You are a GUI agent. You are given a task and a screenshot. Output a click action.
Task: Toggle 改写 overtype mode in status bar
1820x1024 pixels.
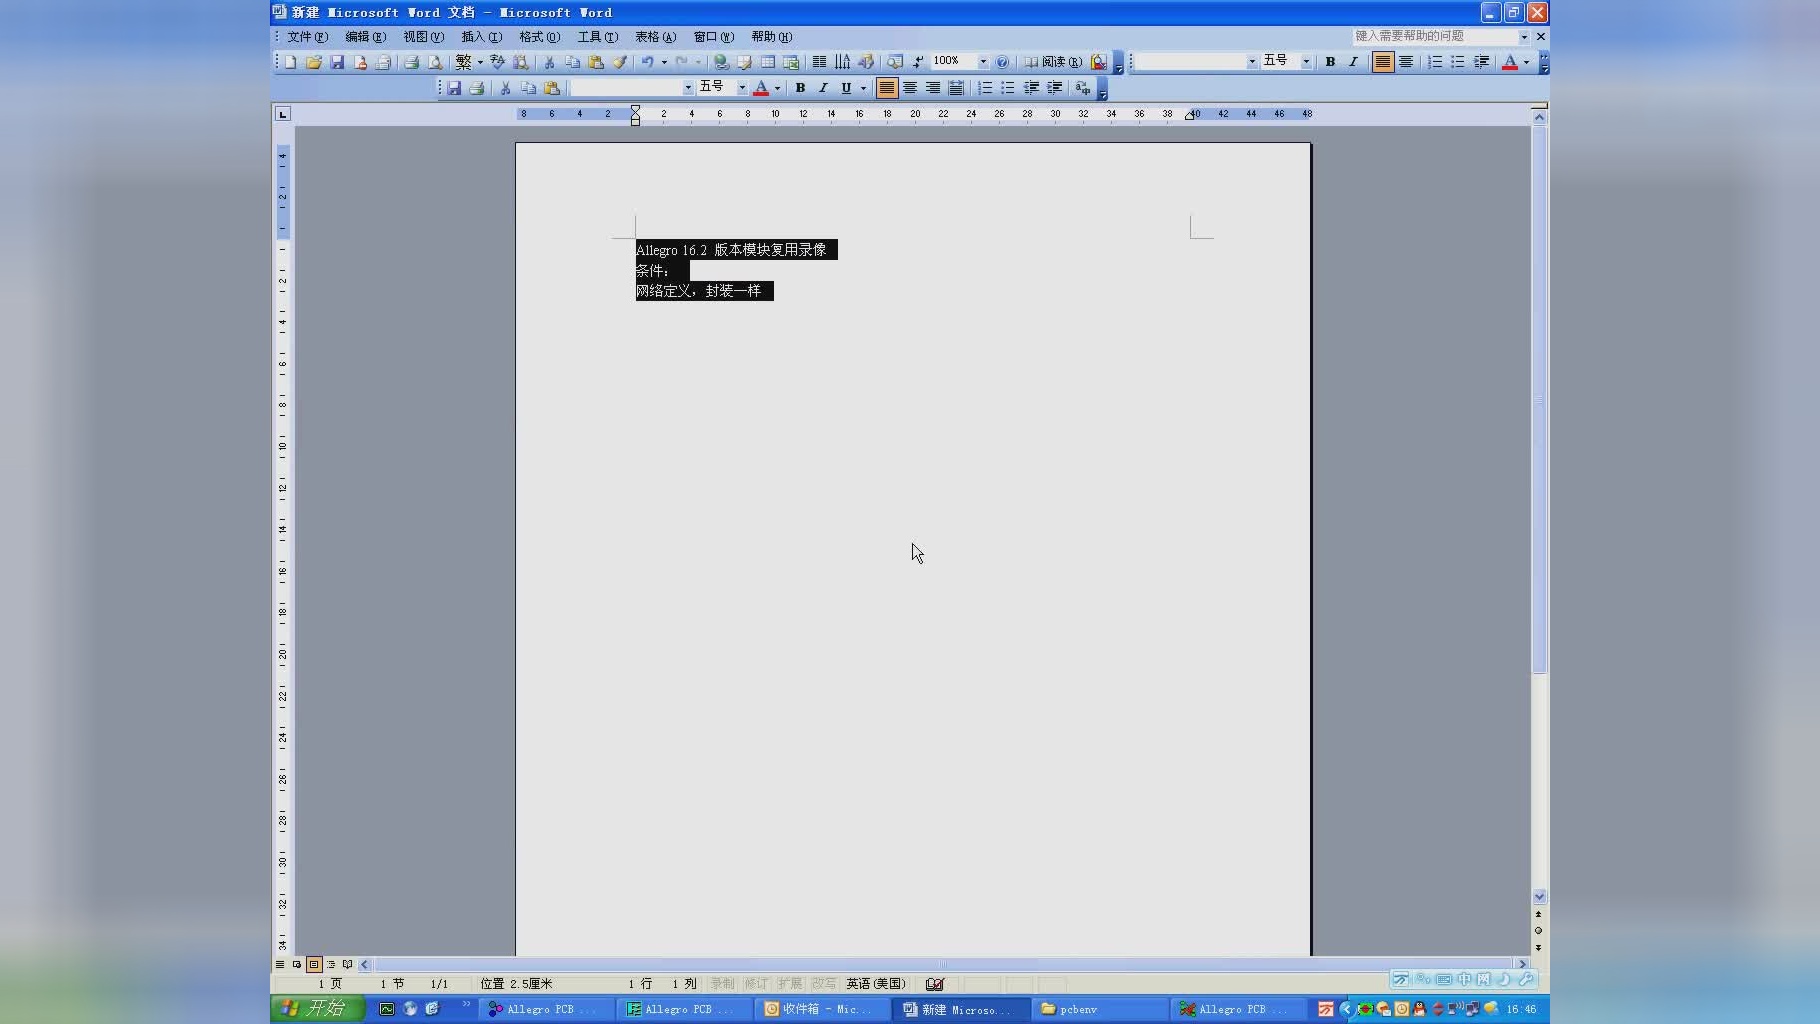tap(824, 984)
